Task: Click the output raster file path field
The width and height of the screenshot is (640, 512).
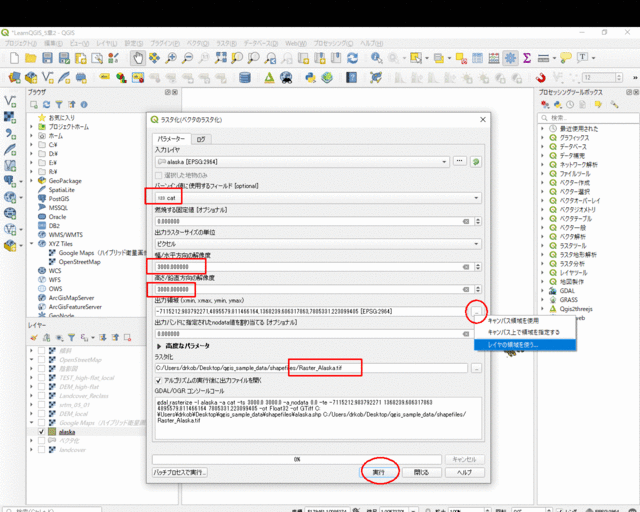Action: pyautogui.click(x=311, y=368)
